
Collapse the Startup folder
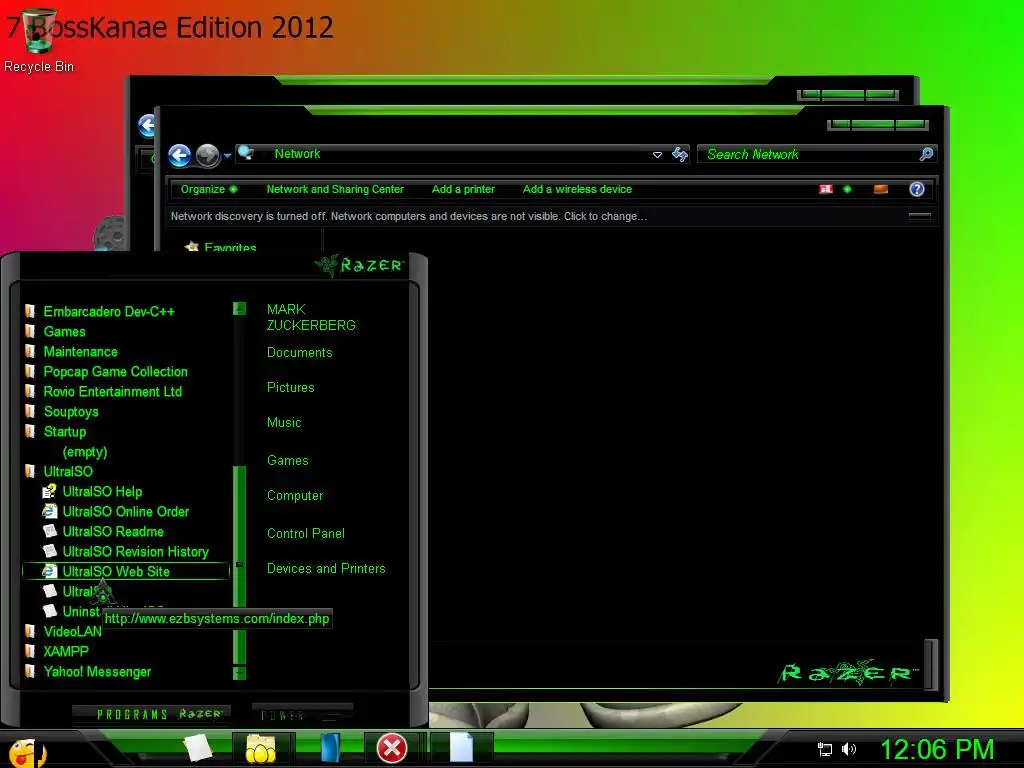65,432
